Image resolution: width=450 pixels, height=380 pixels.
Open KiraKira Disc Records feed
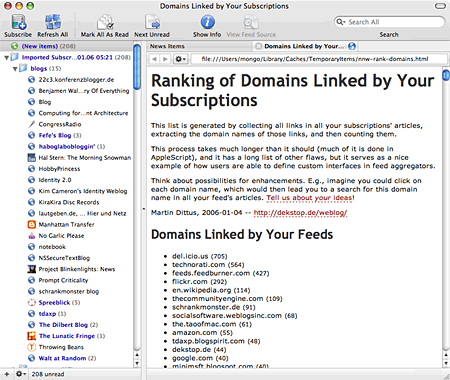click(69, 202)
